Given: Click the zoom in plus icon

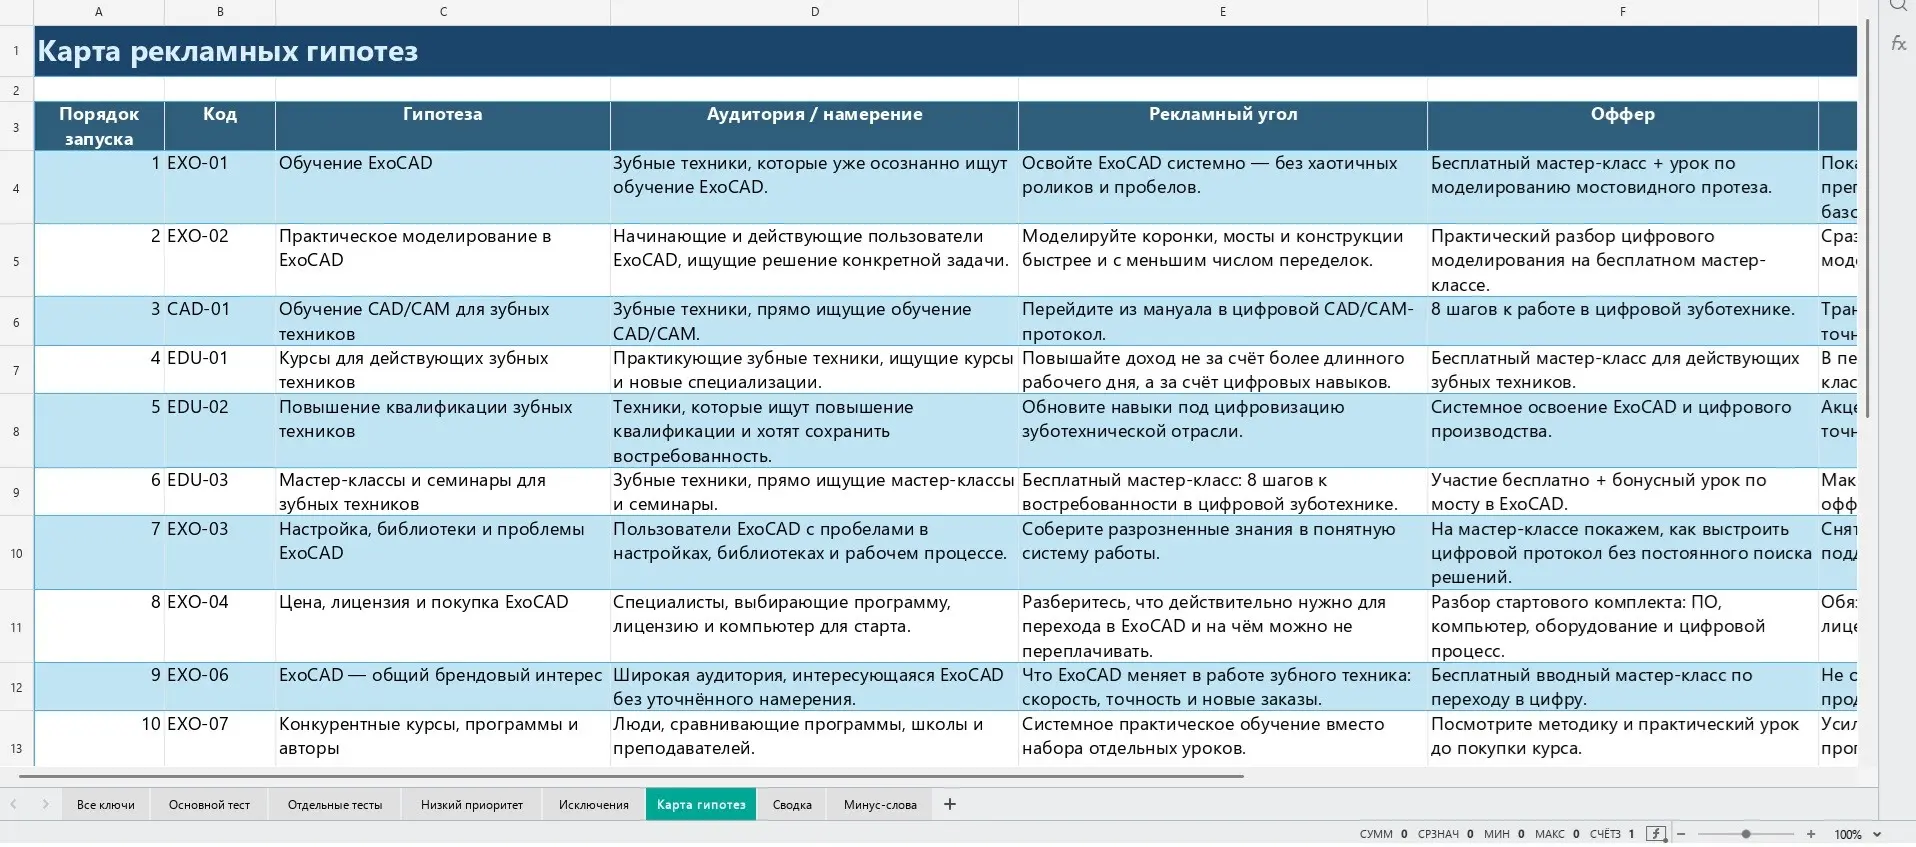Looking at the screenshot, I should click(1811, 834).
